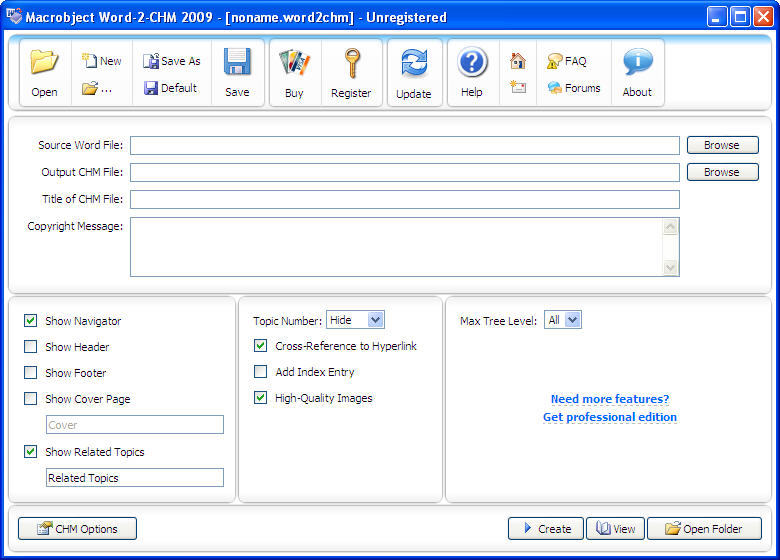Enable the Show Header checkbox
The image size is (780, 560).
(x=31, y=347)
